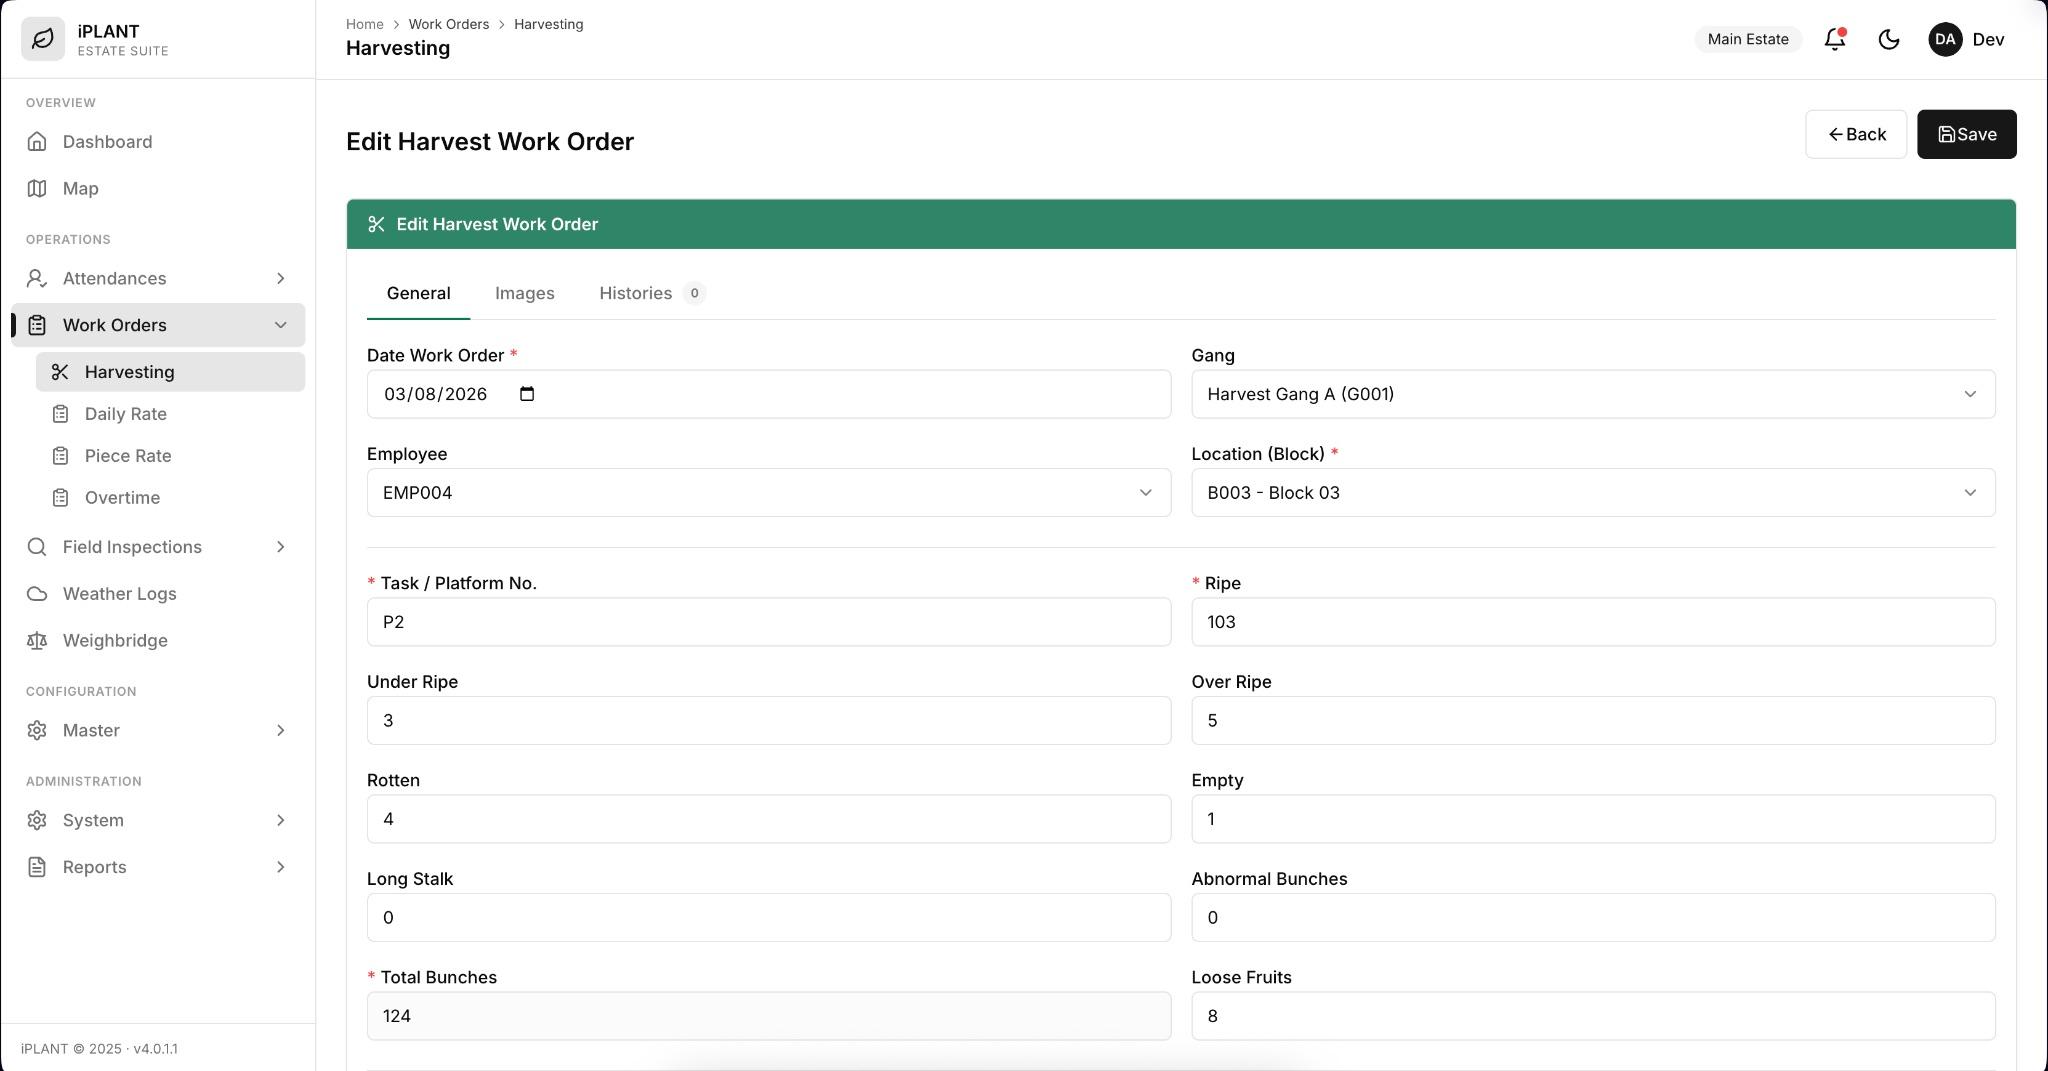The height and width of the screenshot is (1071, 2048).
Task: Click the Dashboard home icon
Action: (37, 142)
